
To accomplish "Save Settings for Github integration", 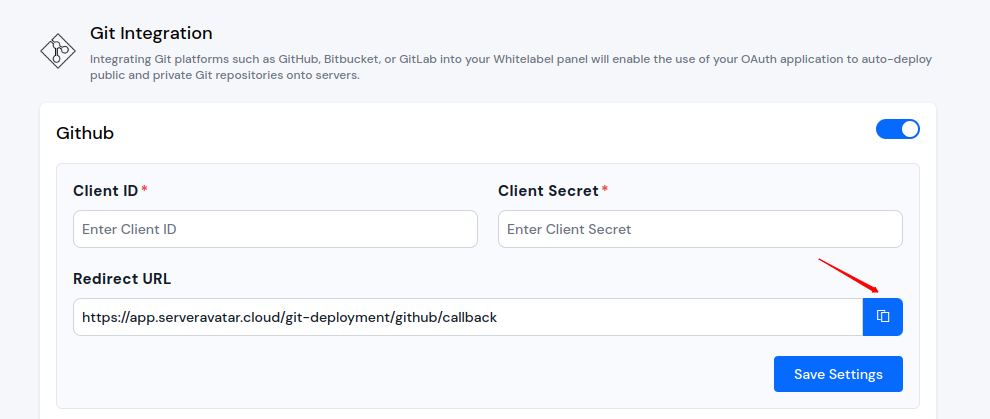I will coord(838,374).
